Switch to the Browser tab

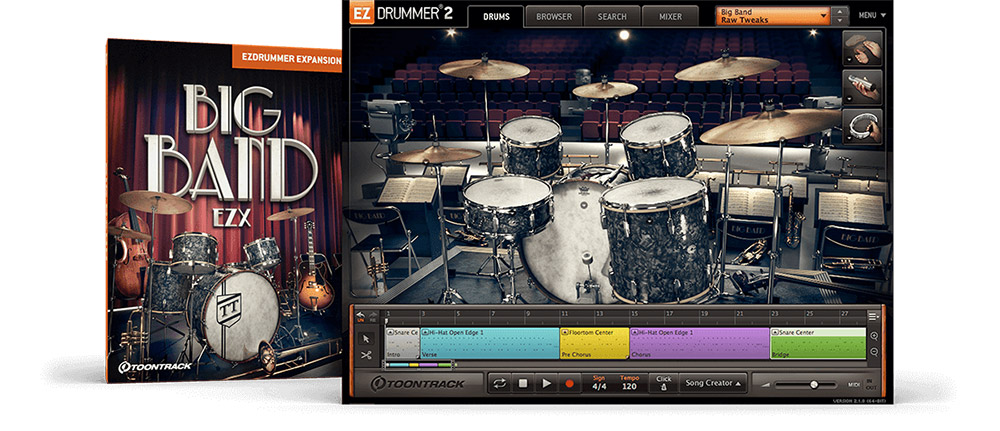click(553, 17)
